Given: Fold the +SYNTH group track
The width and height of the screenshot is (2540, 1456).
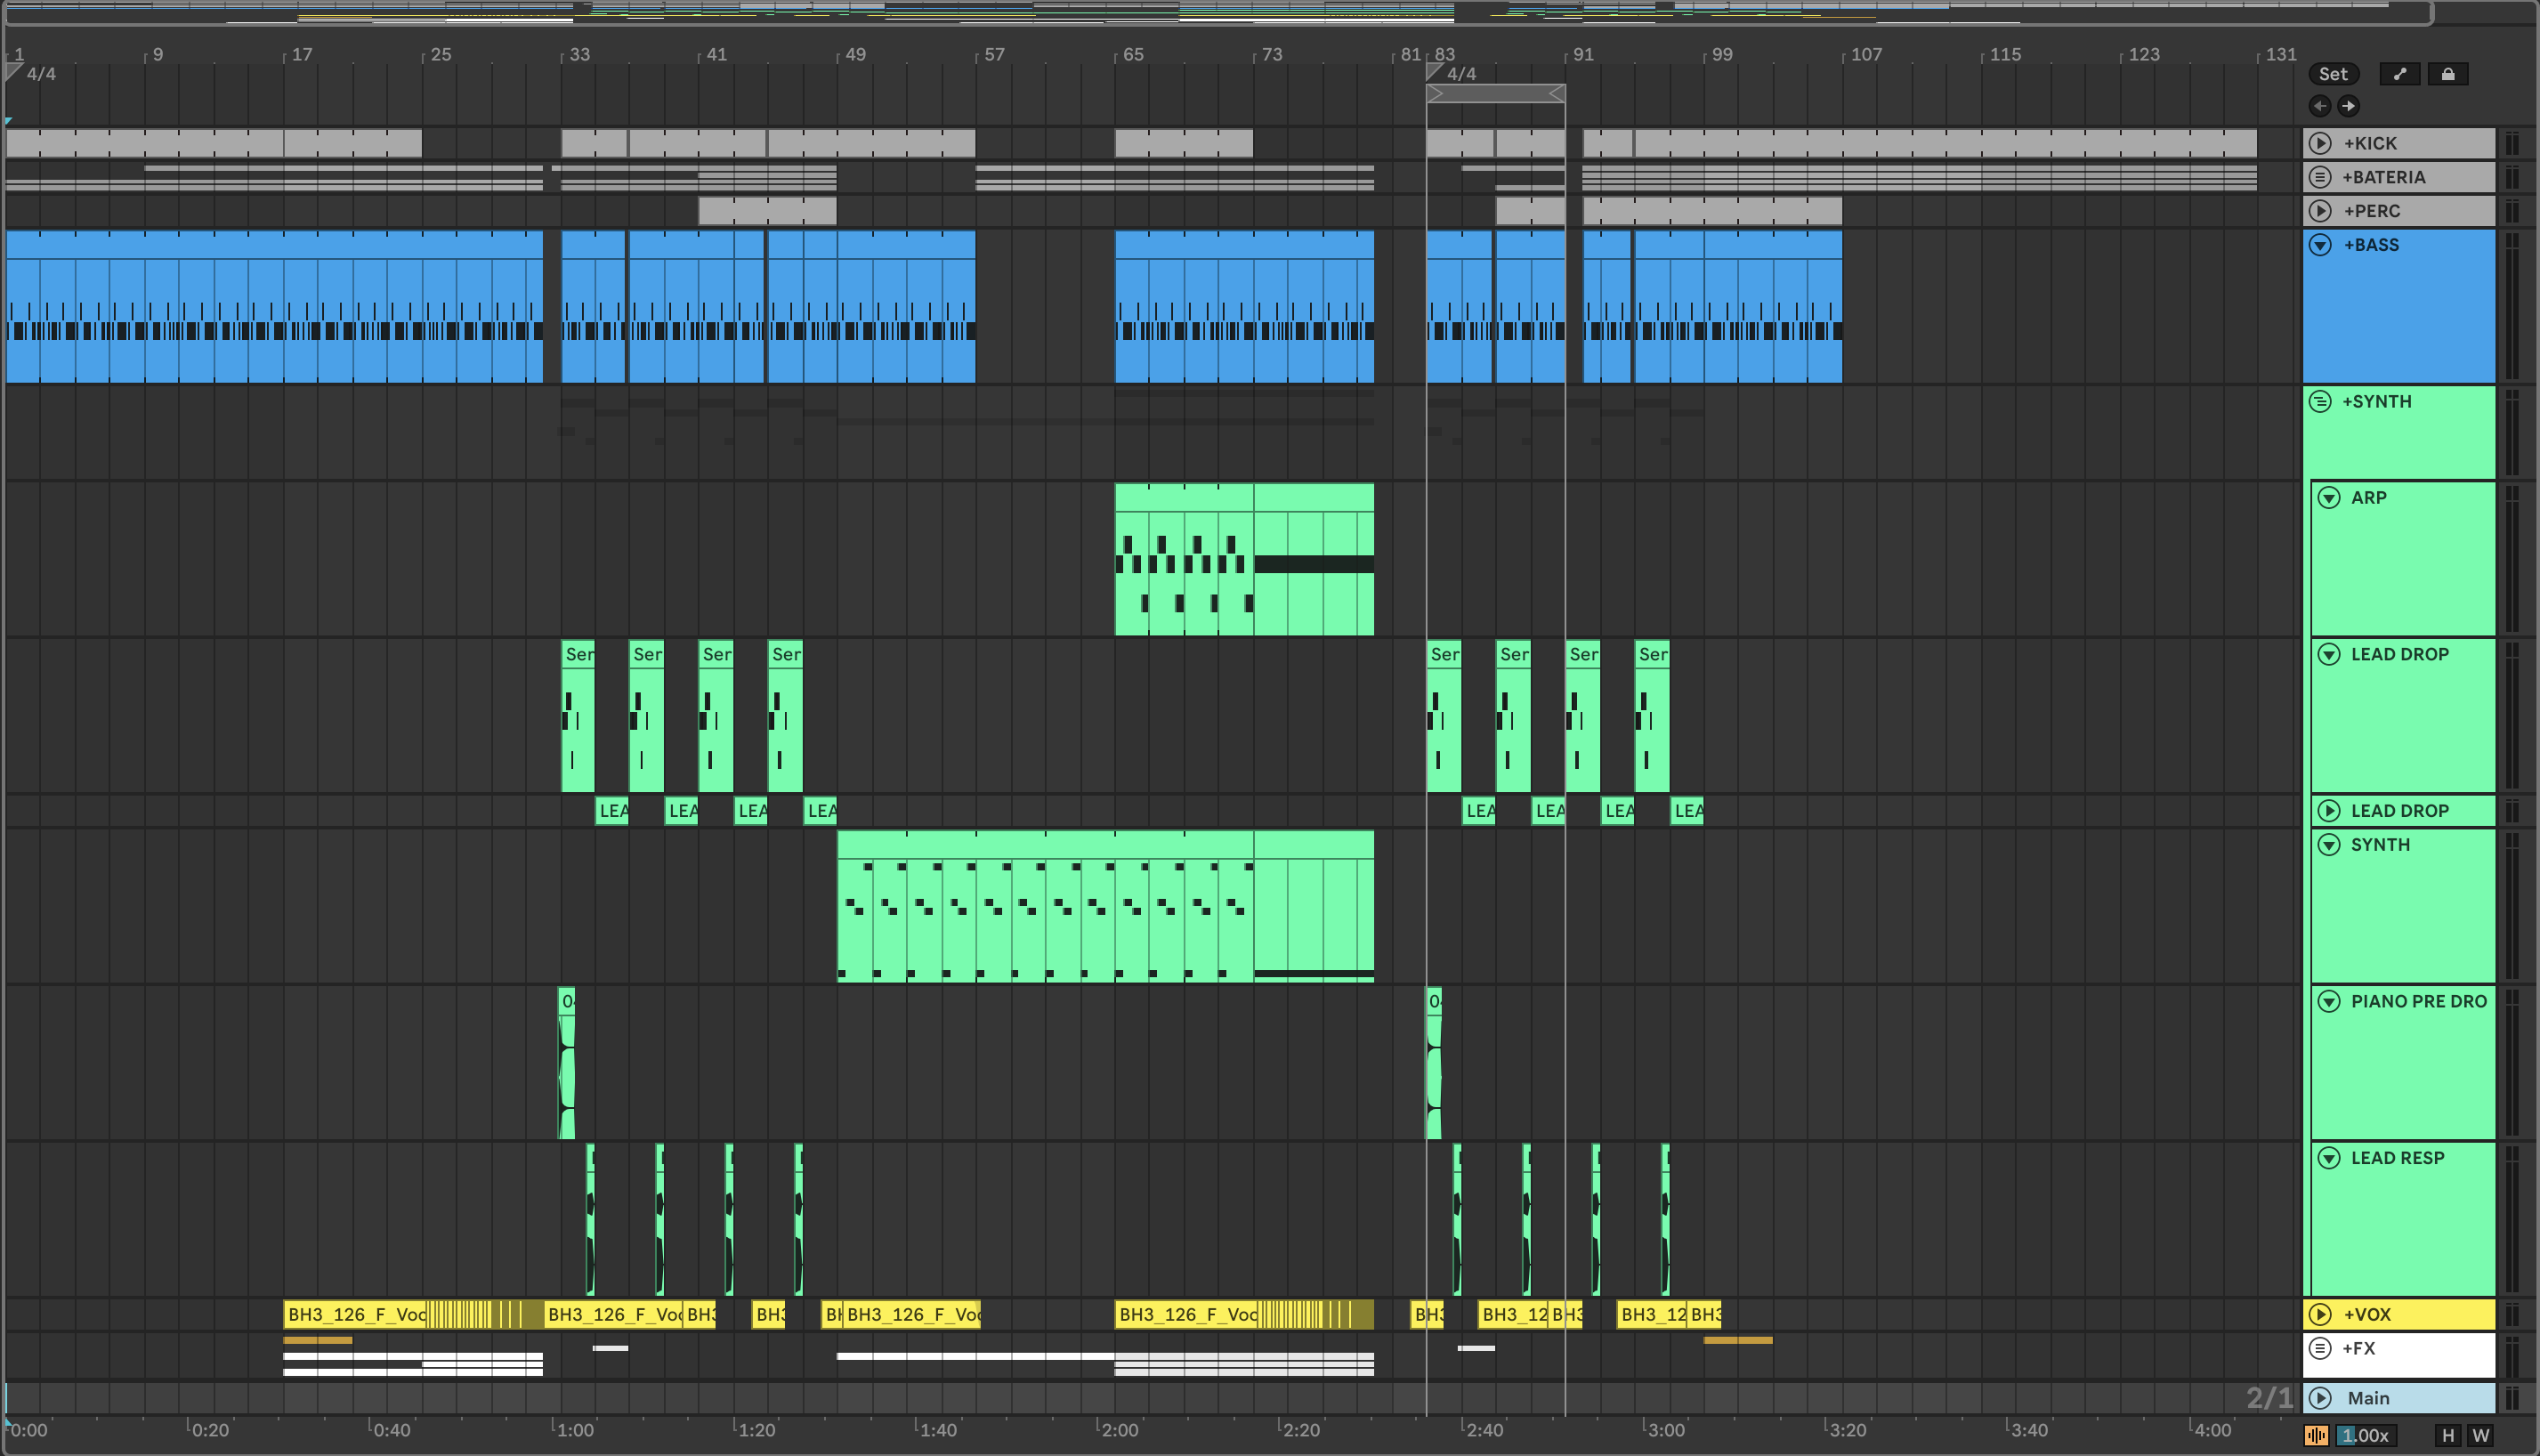Looking at the screenshot, I should click(2320, 401).
